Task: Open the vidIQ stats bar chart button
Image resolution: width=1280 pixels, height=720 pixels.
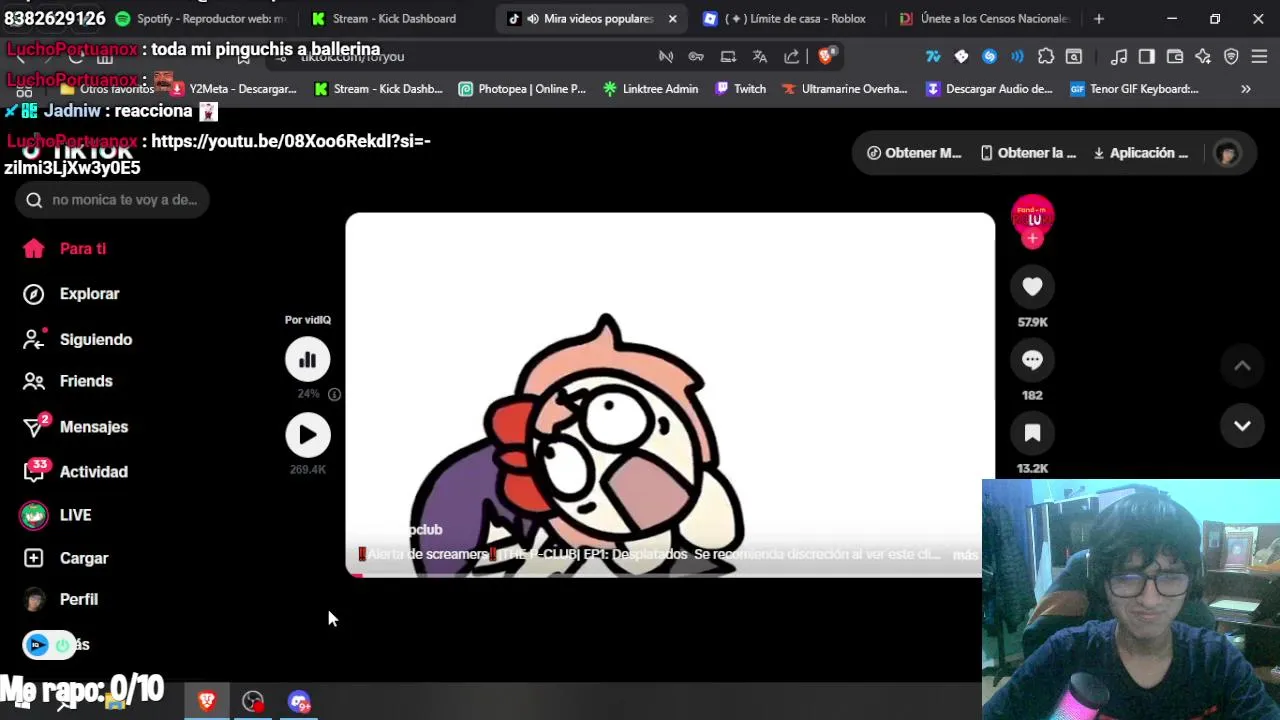Action: pyautogui.click(x=307, y=360)
